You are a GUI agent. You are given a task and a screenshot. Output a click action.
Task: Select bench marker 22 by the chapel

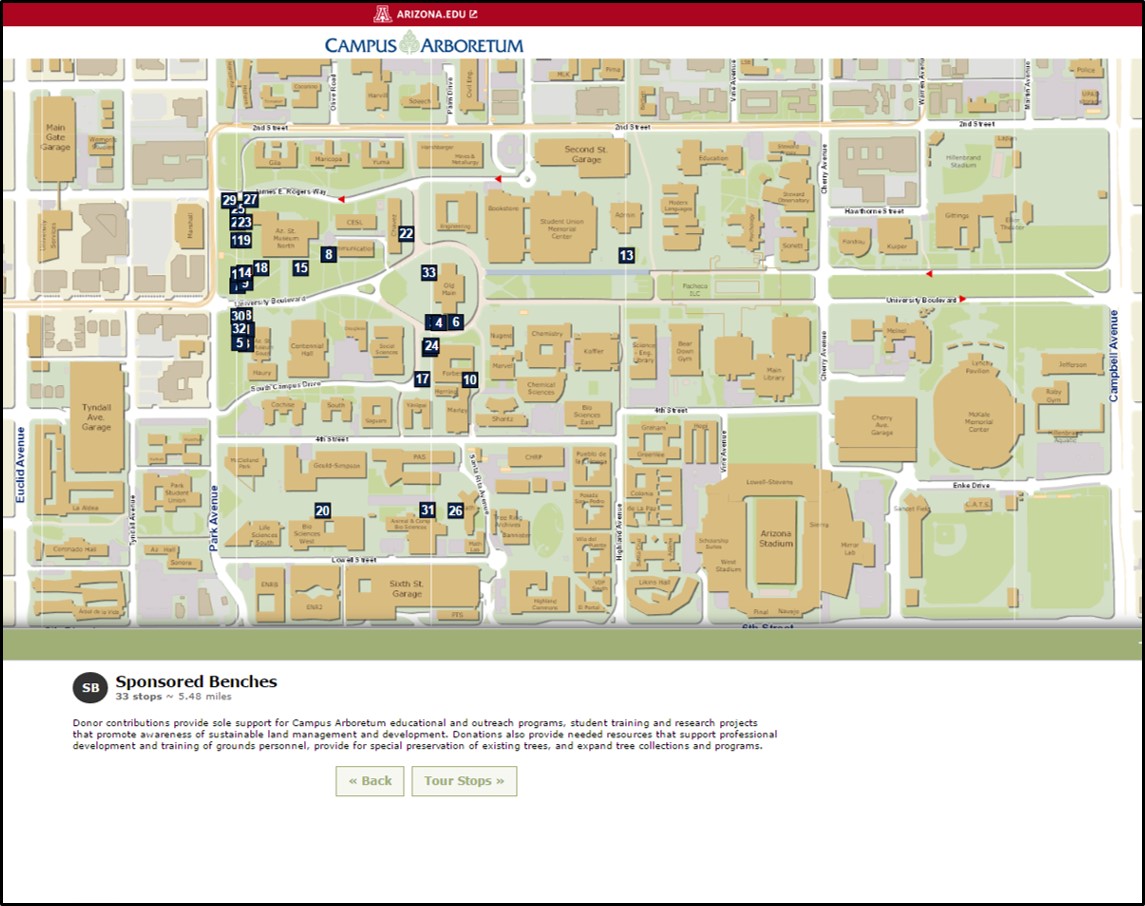[x=406, y=234]
